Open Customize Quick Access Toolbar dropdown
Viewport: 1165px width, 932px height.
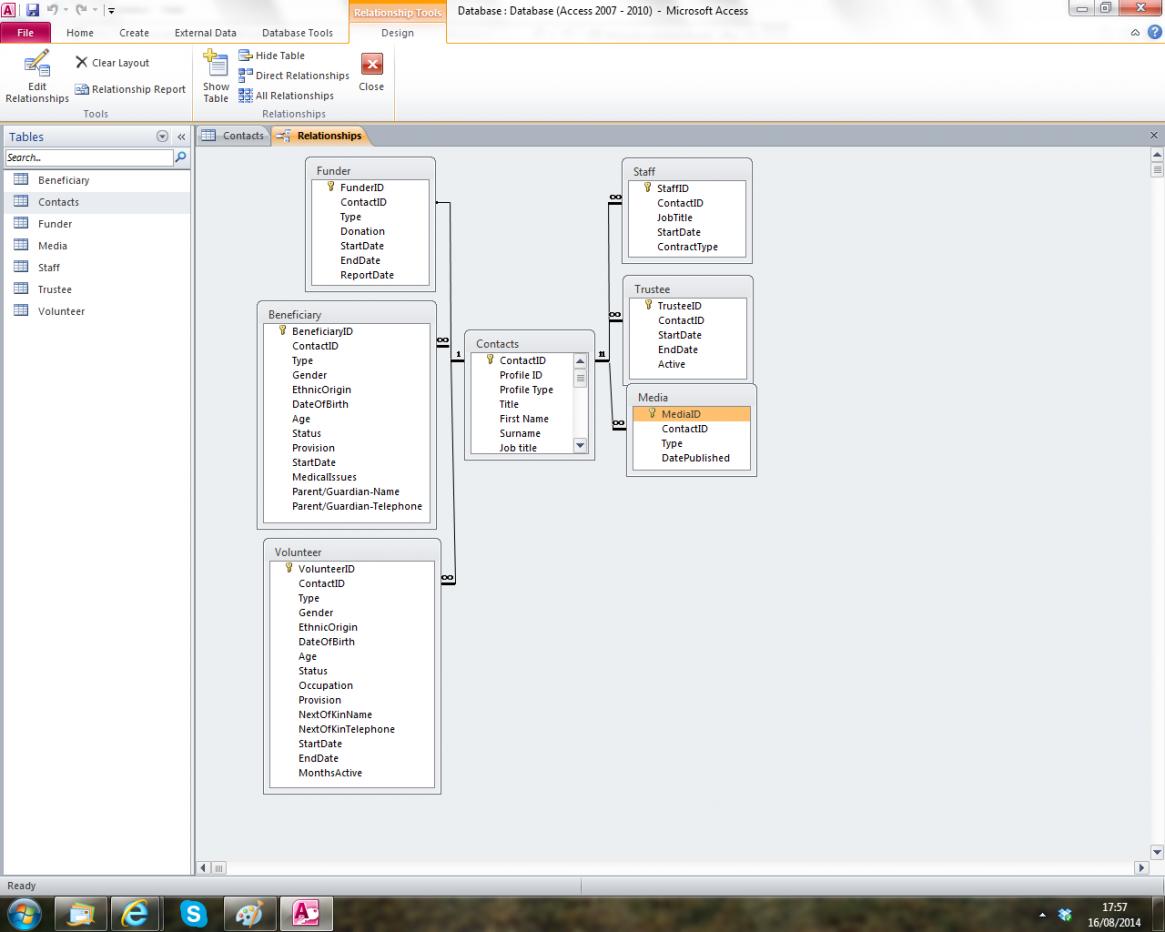(x=111, y=10)
